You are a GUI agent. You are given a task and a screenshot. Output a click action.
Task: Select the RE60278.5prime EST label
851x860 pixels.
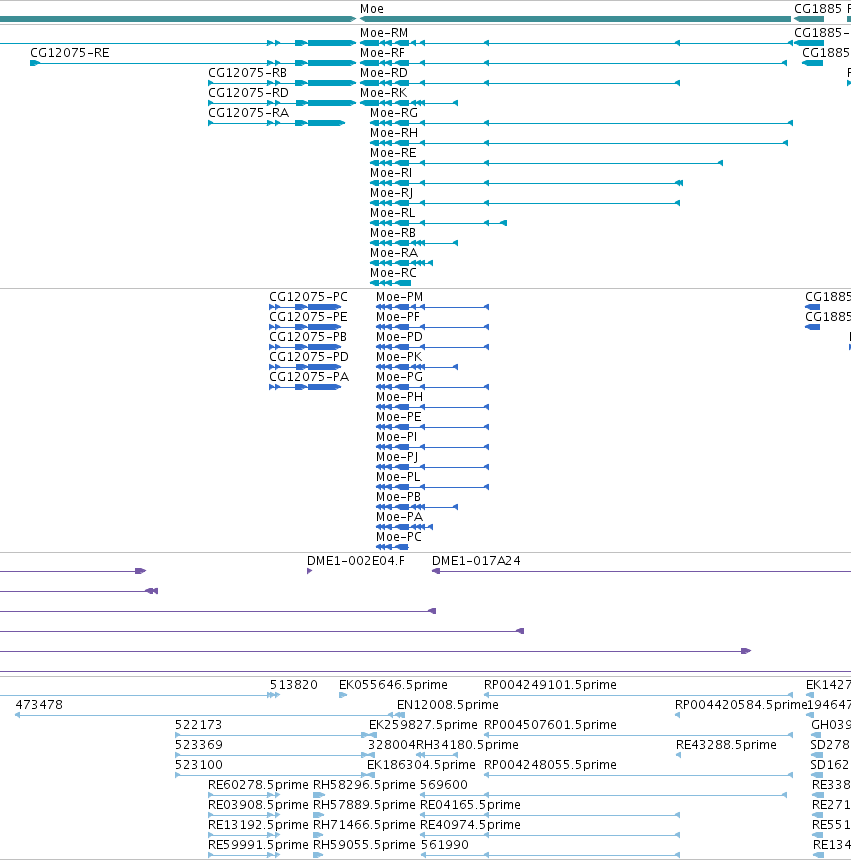258,785
